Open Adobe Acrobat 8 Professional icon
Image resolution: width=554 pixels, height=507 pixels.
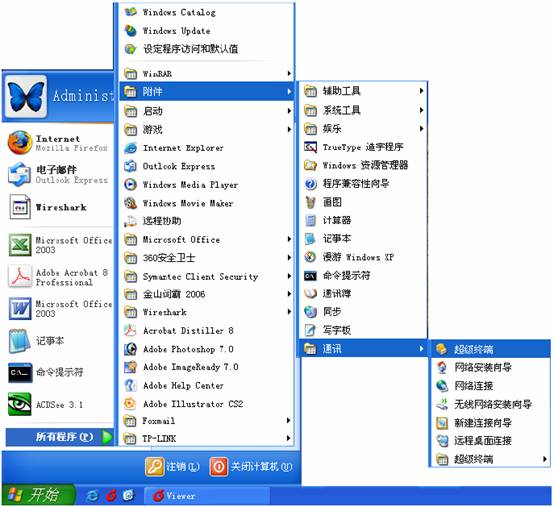19,277
